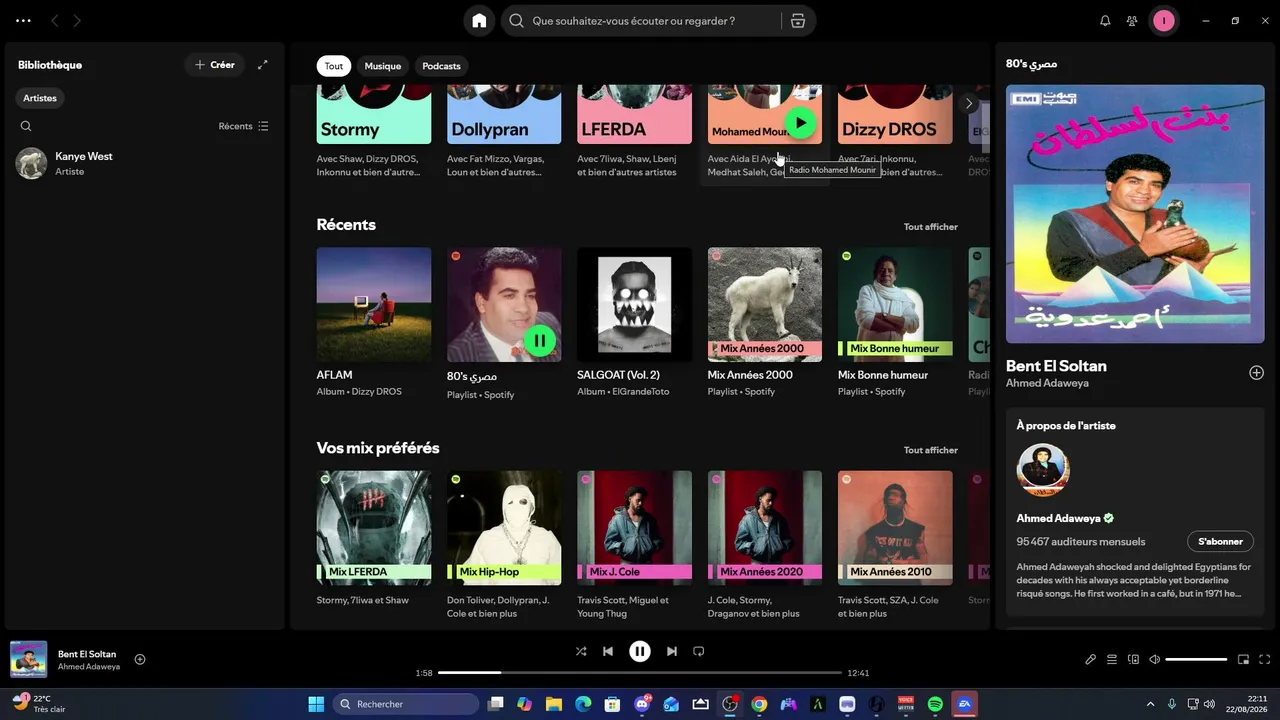1280x720 pixels.
Task: Click the Bent El Soltan album artwork
Action: [1135, 214]
